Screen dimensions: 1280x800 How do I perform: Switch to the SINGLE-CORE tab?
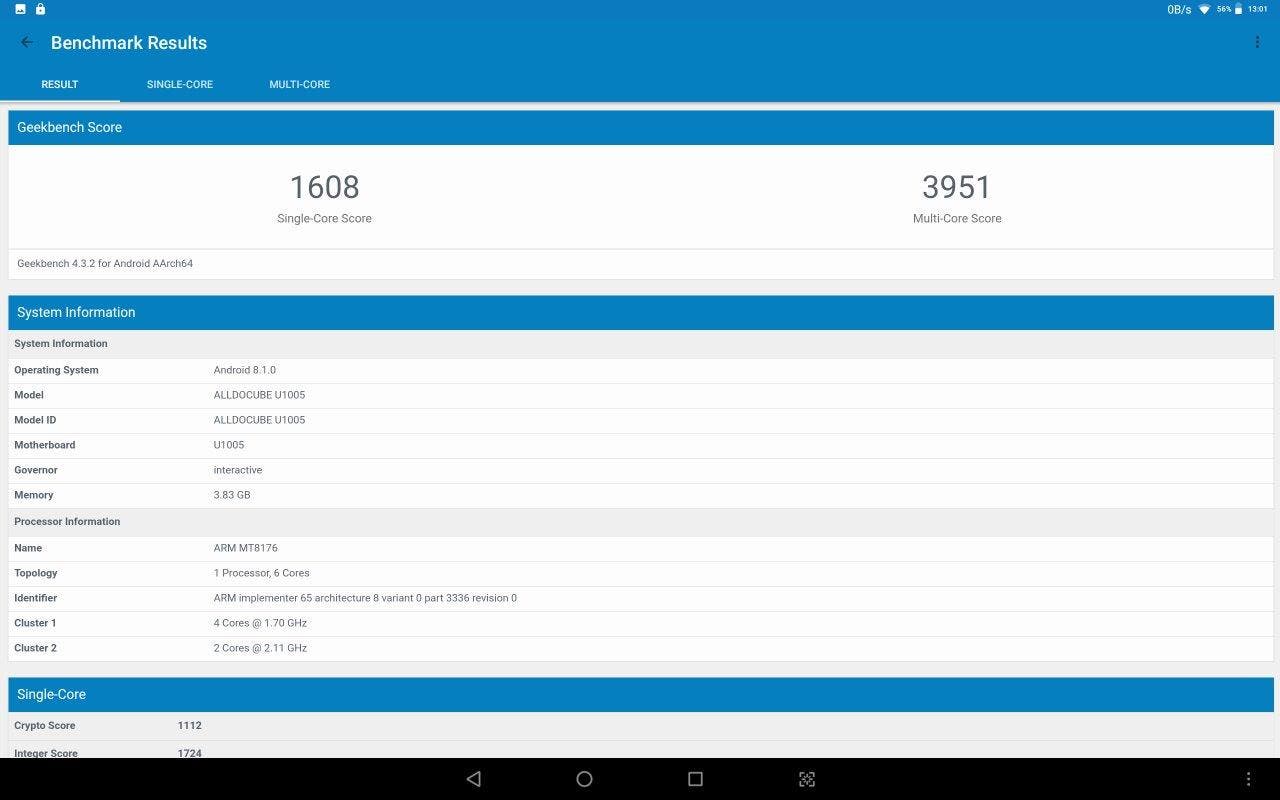180,84
